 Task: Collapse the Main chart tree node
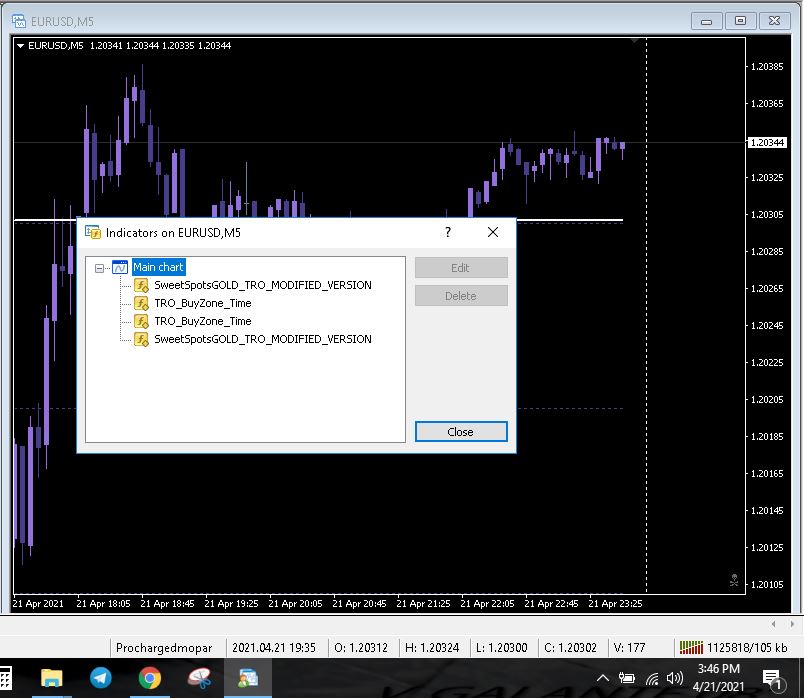tap(100, 268)
